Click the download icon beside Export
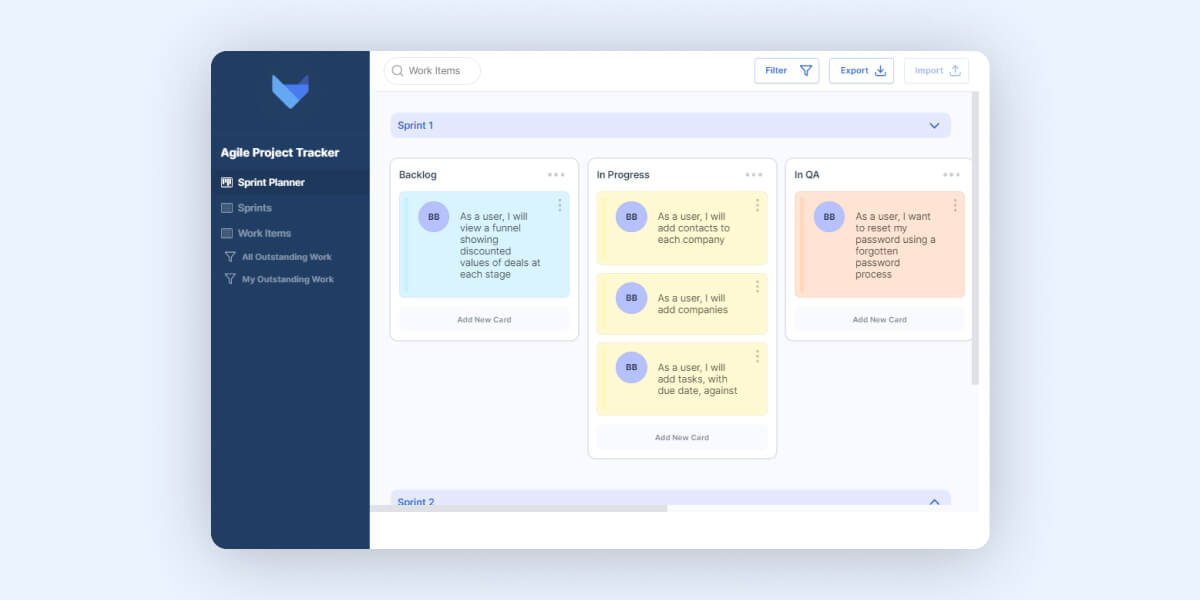Viewport: 1200px width, 600px height. click(x=879, y=71)
